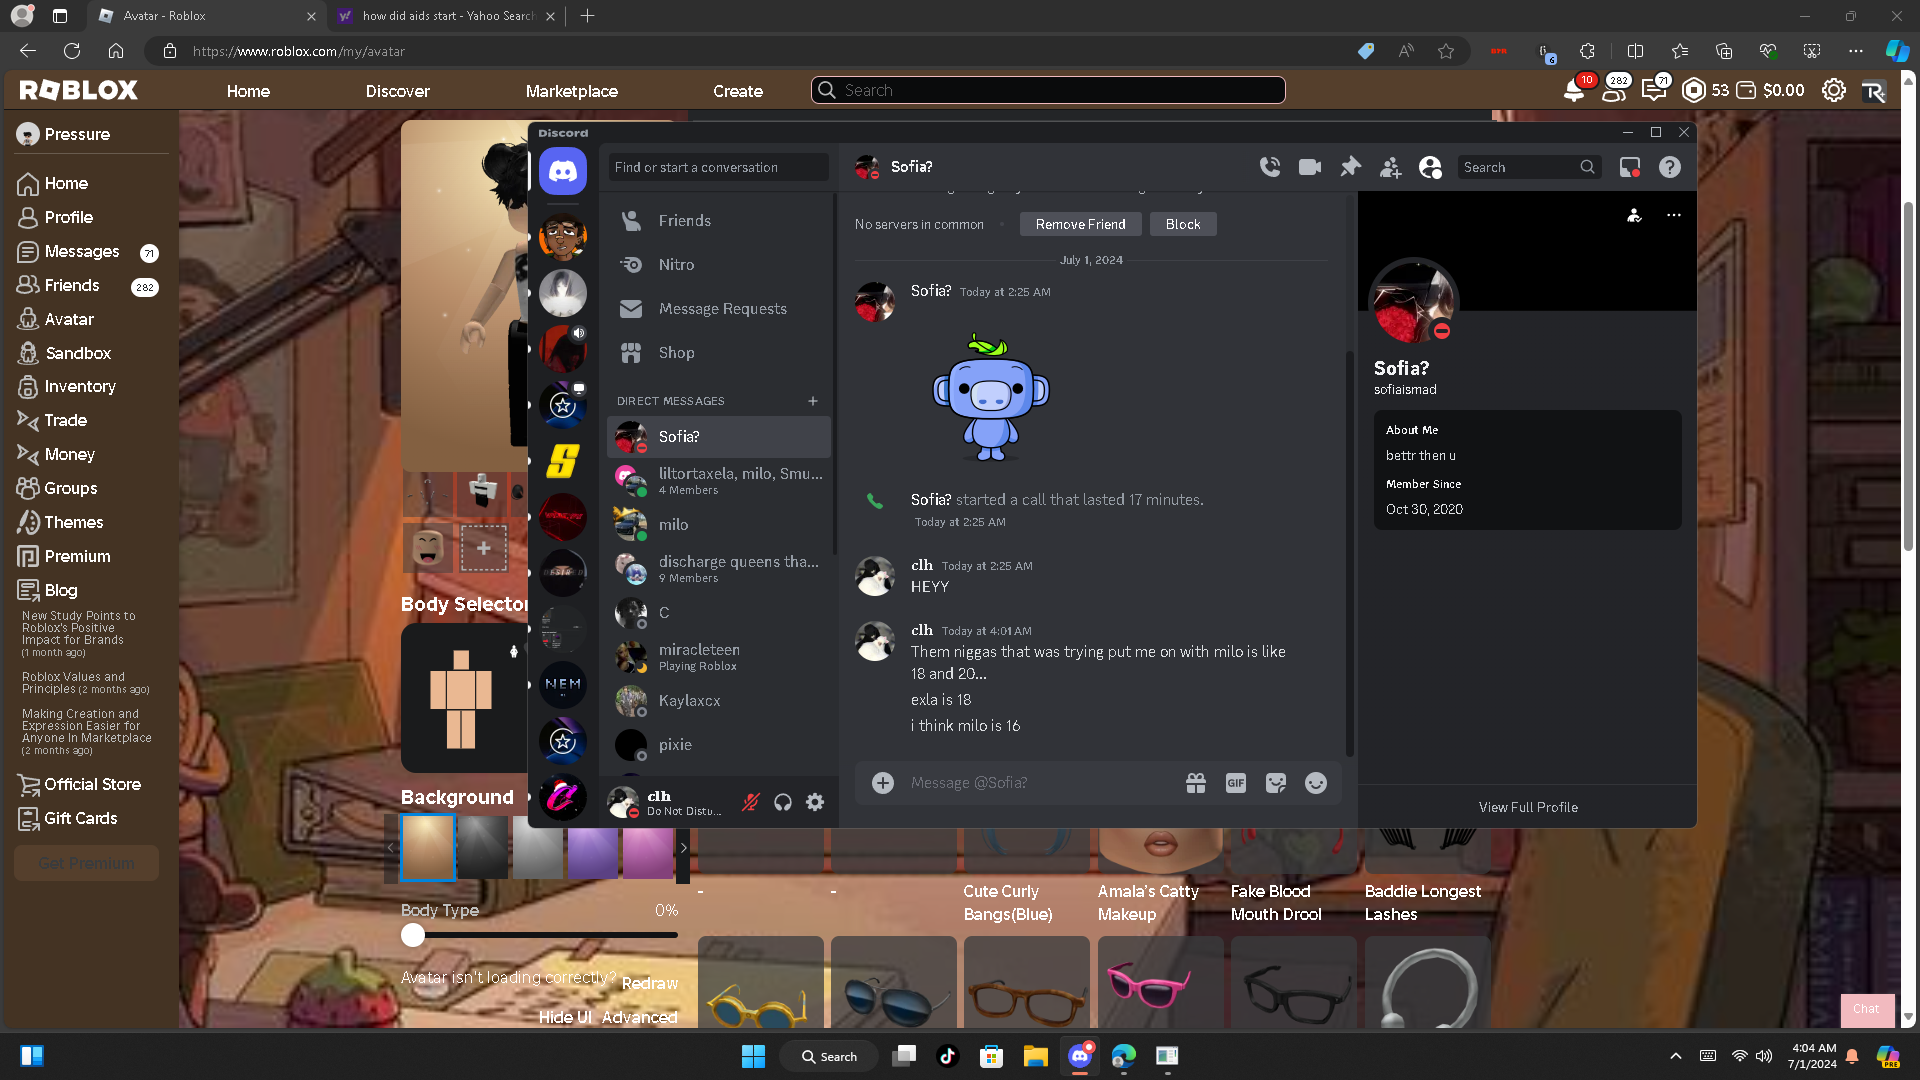1920x1080 pixels.
Task: Click Advanced link in Roblox avatar editor
Action: [640, 1017]
